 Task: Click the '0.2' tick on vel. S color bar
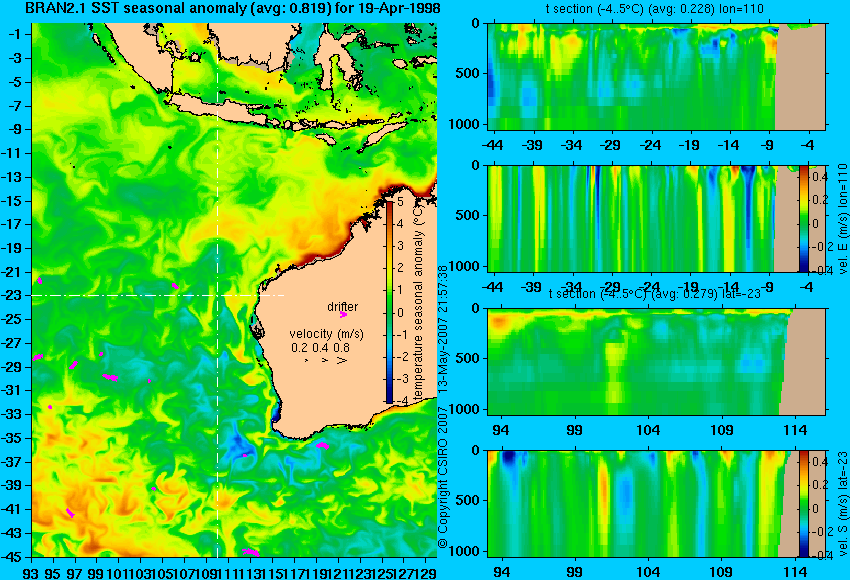tap(819, 485)
